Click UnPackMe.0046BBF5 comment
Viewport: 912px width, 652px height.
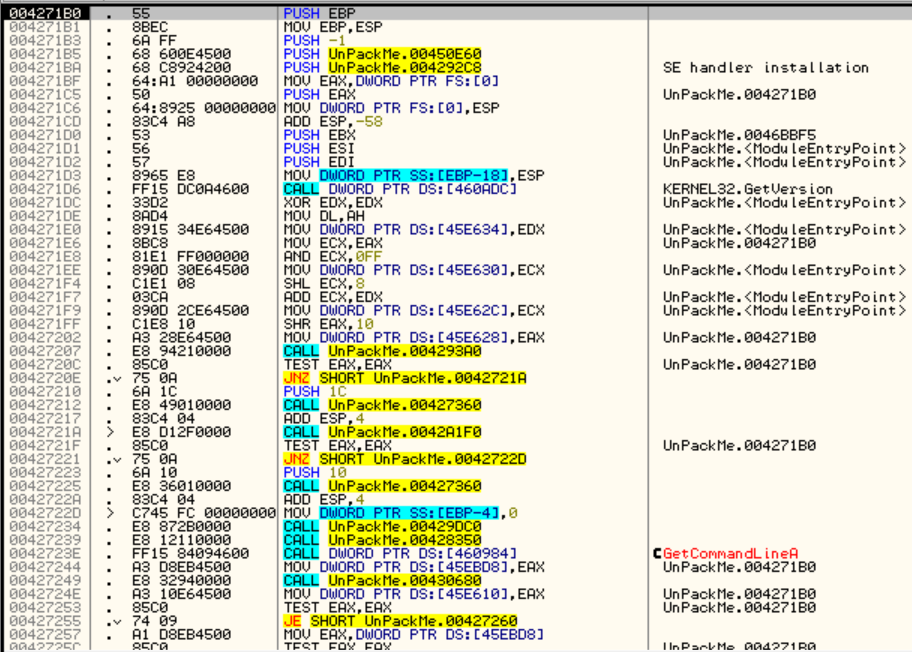tap(739, 135)
